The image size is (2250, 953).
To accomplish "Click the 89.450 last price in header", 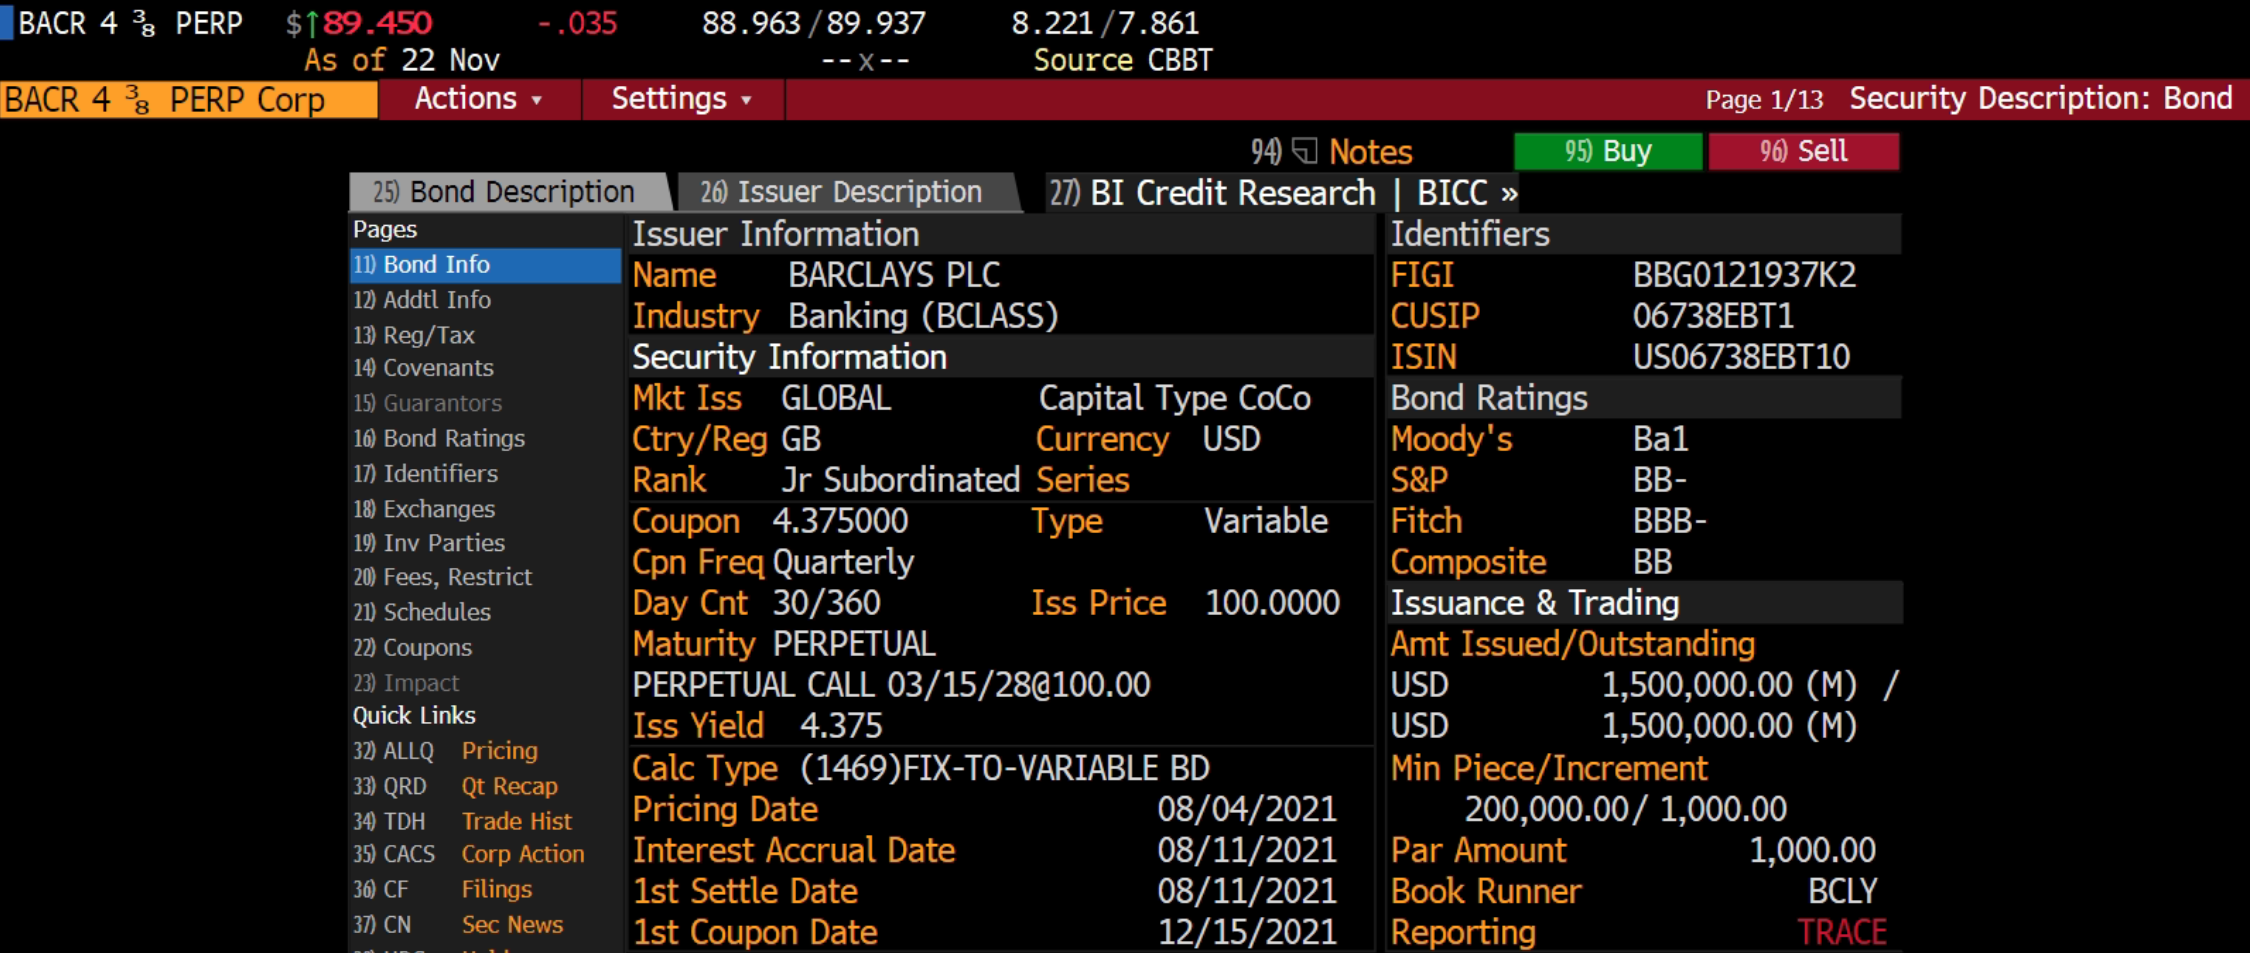I will point(377,23).
